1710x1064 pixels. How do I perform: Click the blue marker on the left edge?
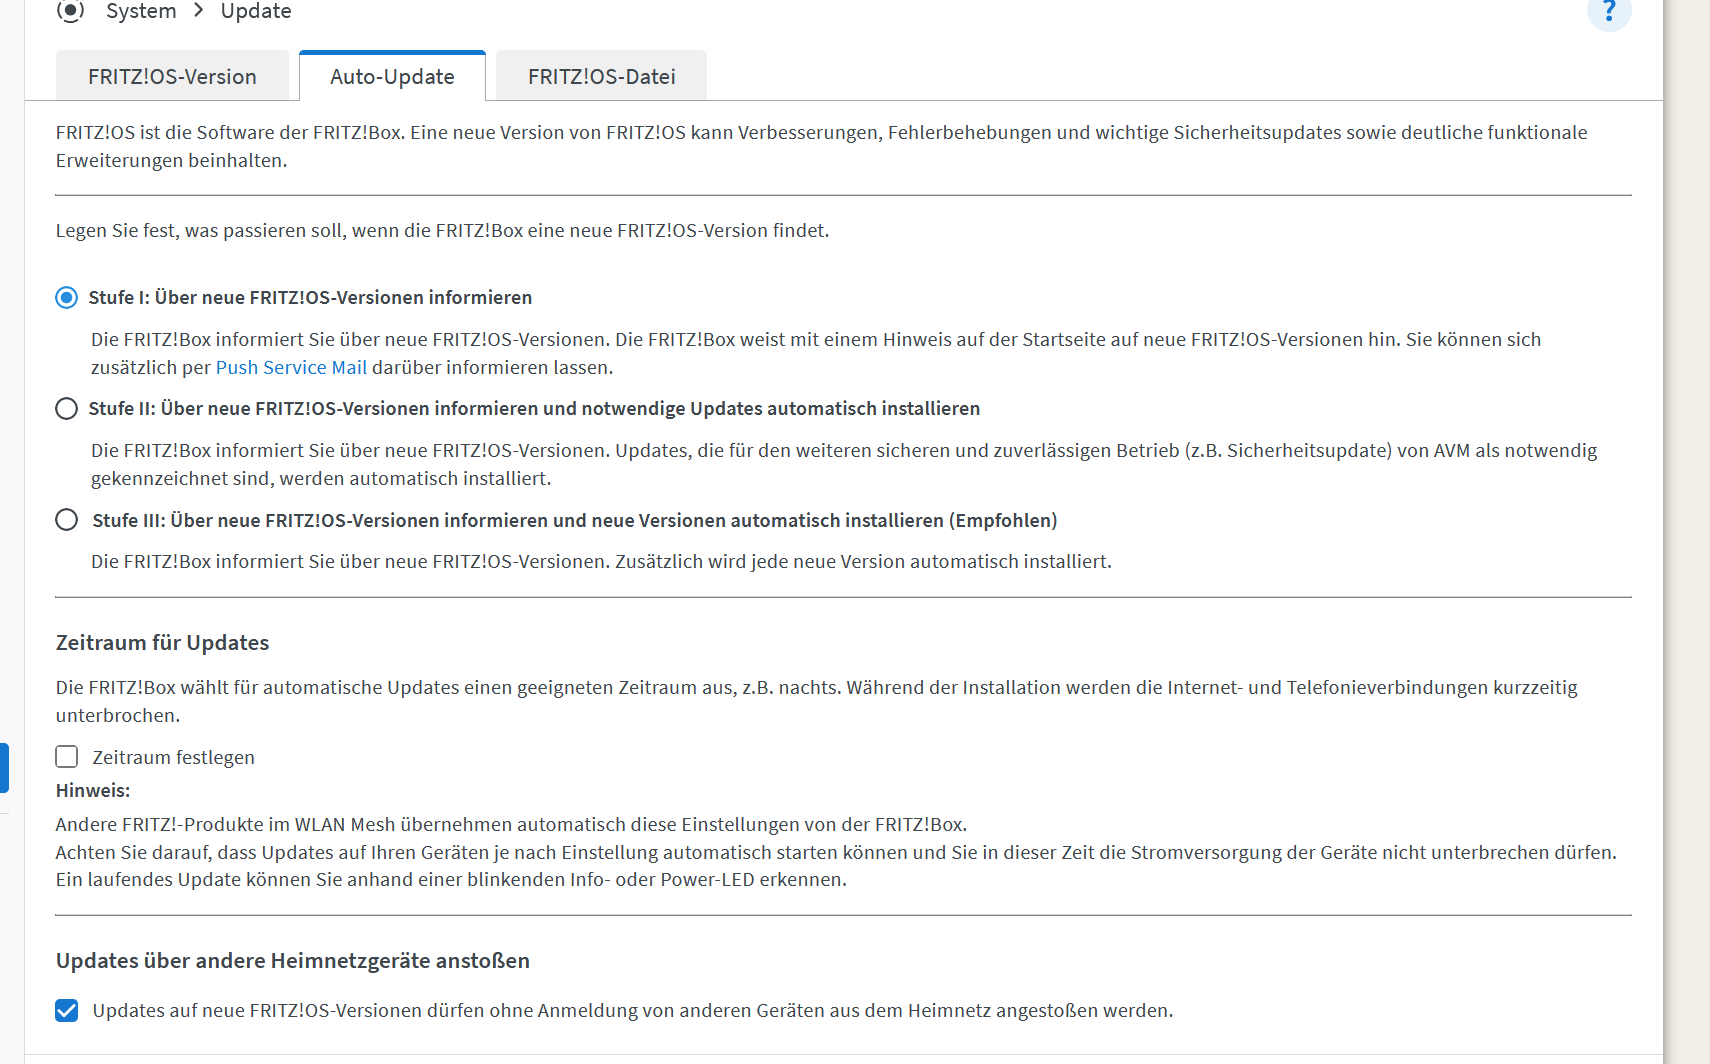point(4,767)
